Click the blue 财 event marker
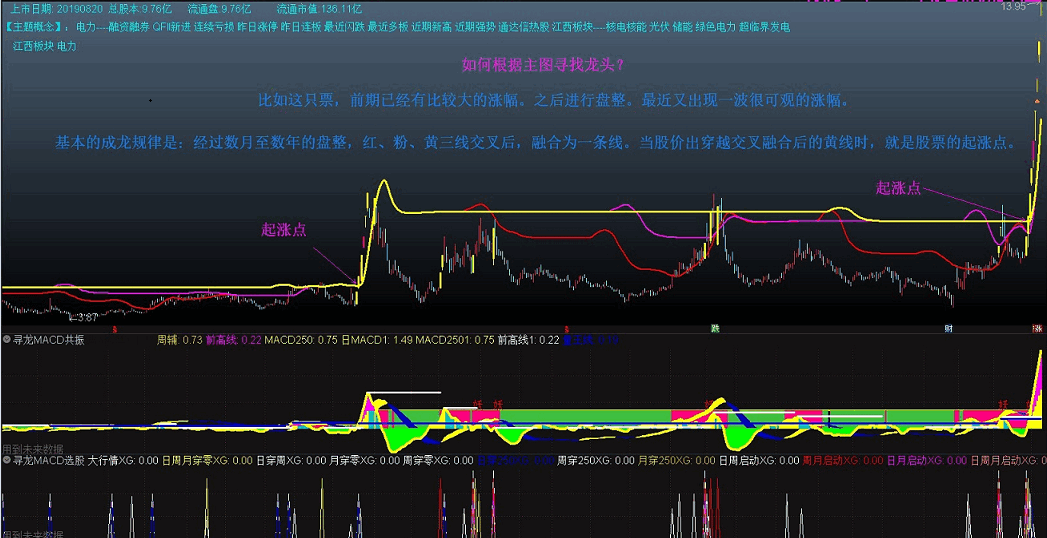 [x=949, y=329]
